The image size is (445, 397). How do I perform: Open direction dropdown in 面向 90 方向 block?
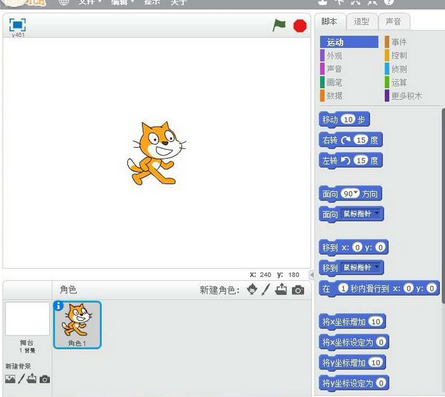pyautogui.click(x=356, y=192)
